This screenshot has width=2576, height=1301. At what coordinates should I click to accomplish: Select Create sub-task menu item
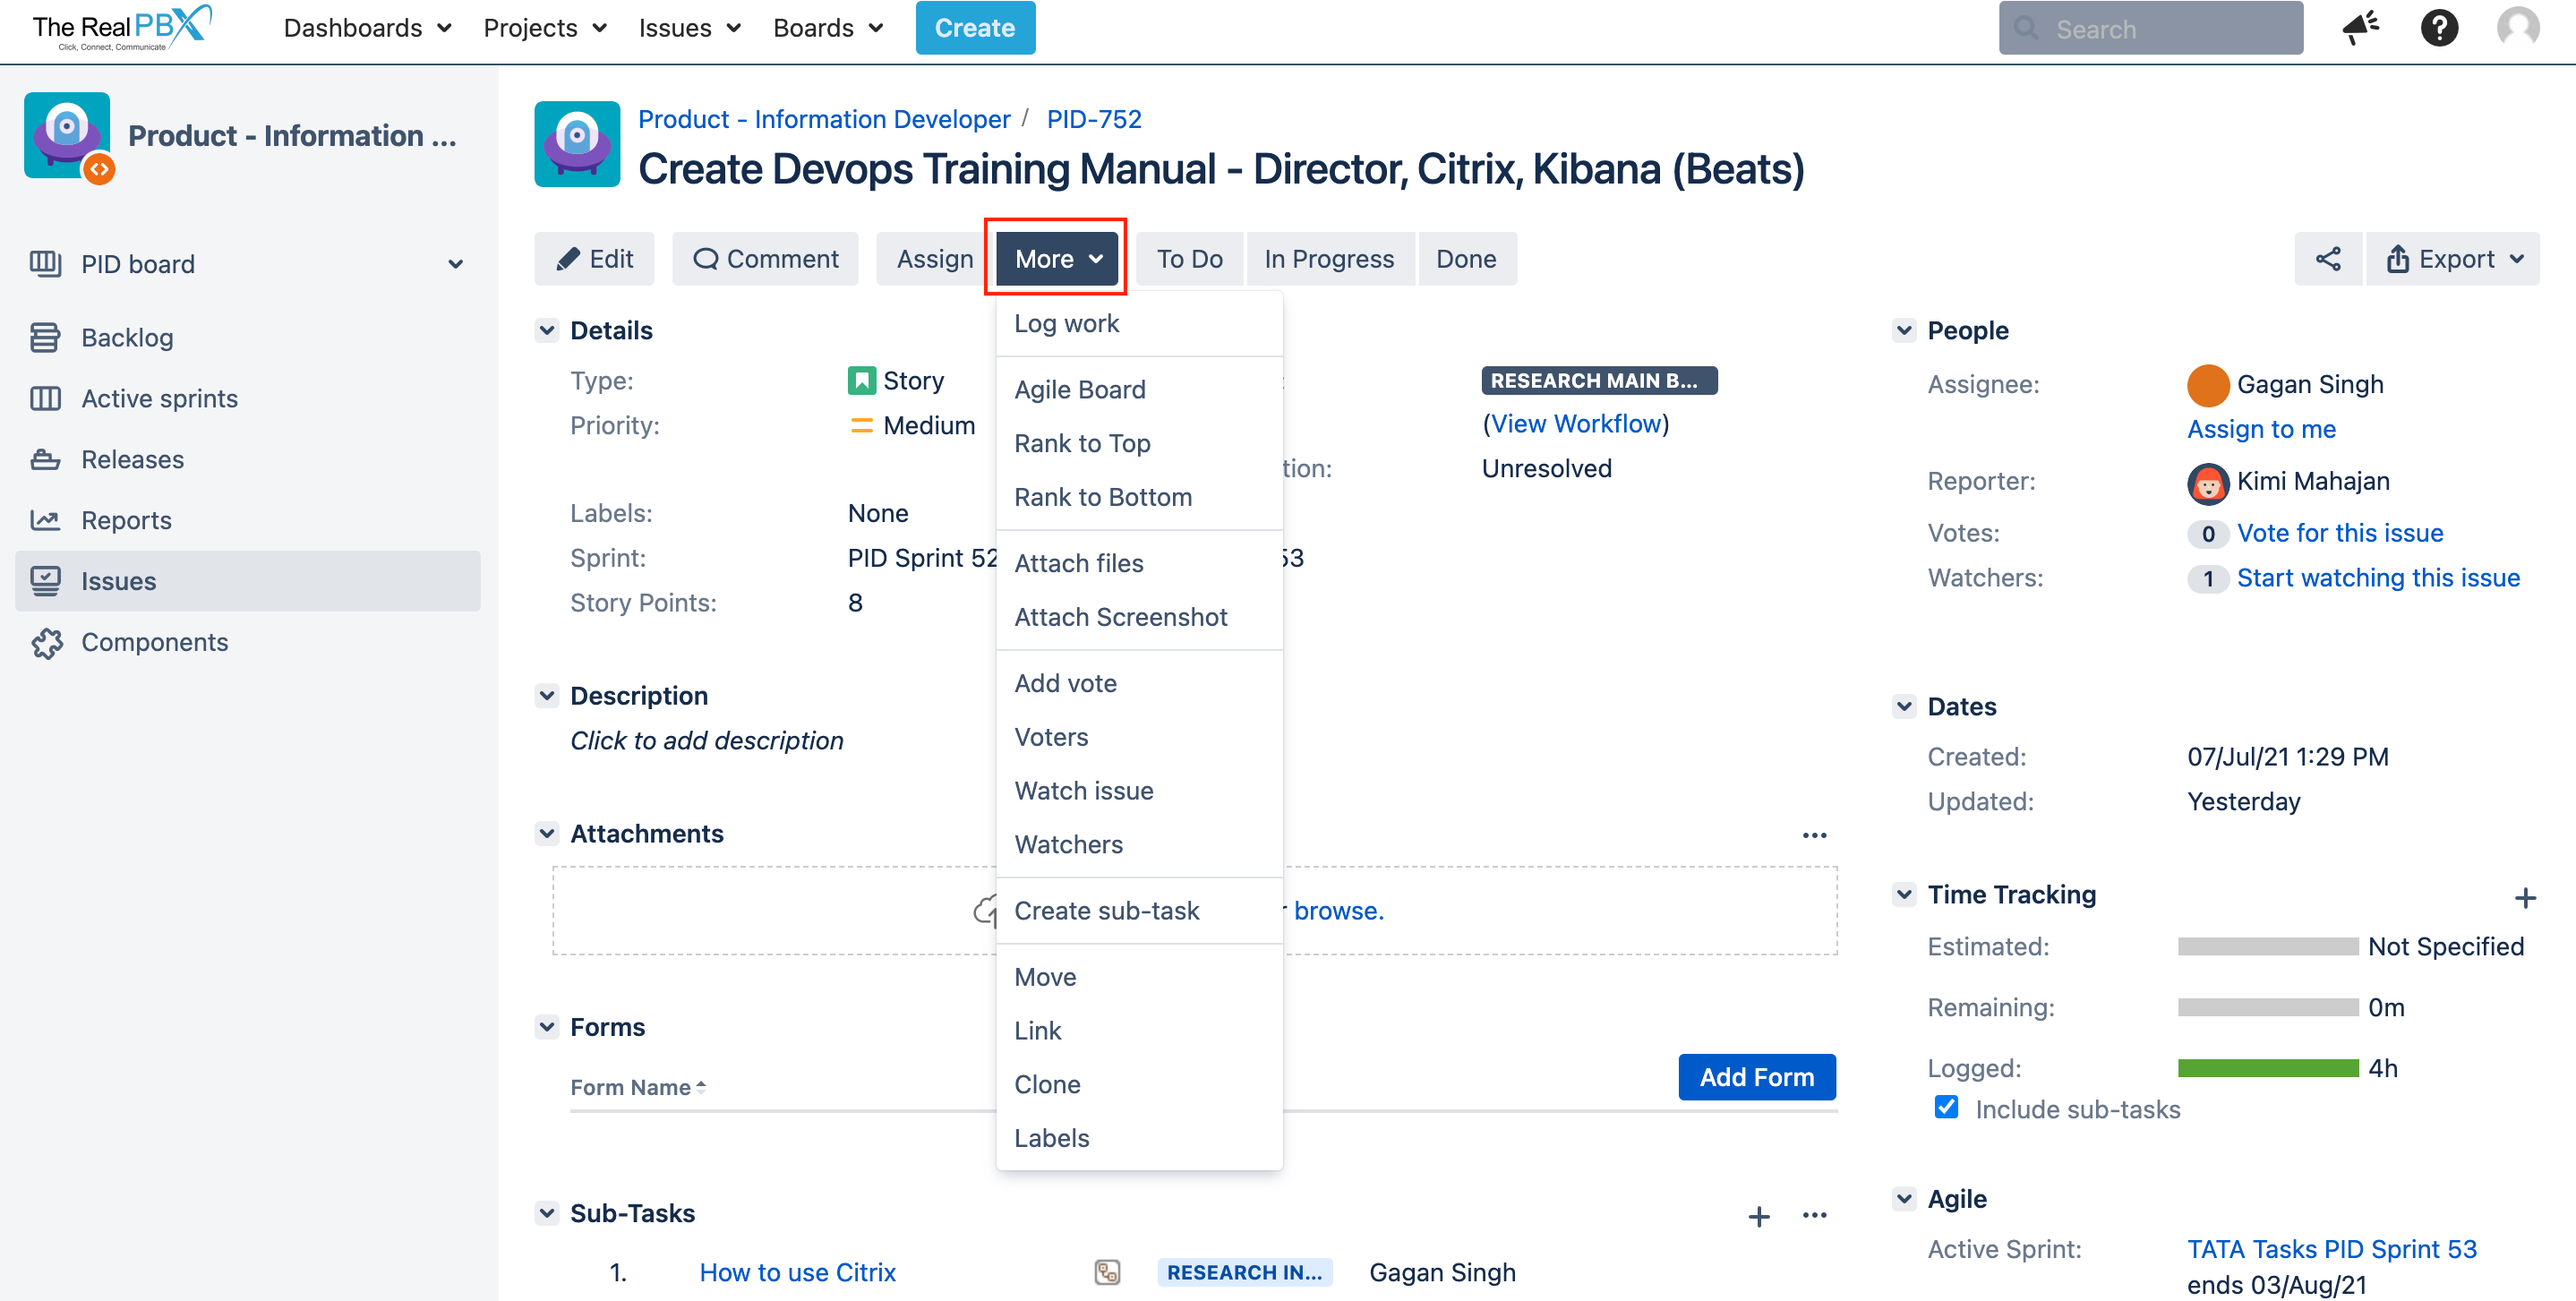click(x=1139, y=911)
